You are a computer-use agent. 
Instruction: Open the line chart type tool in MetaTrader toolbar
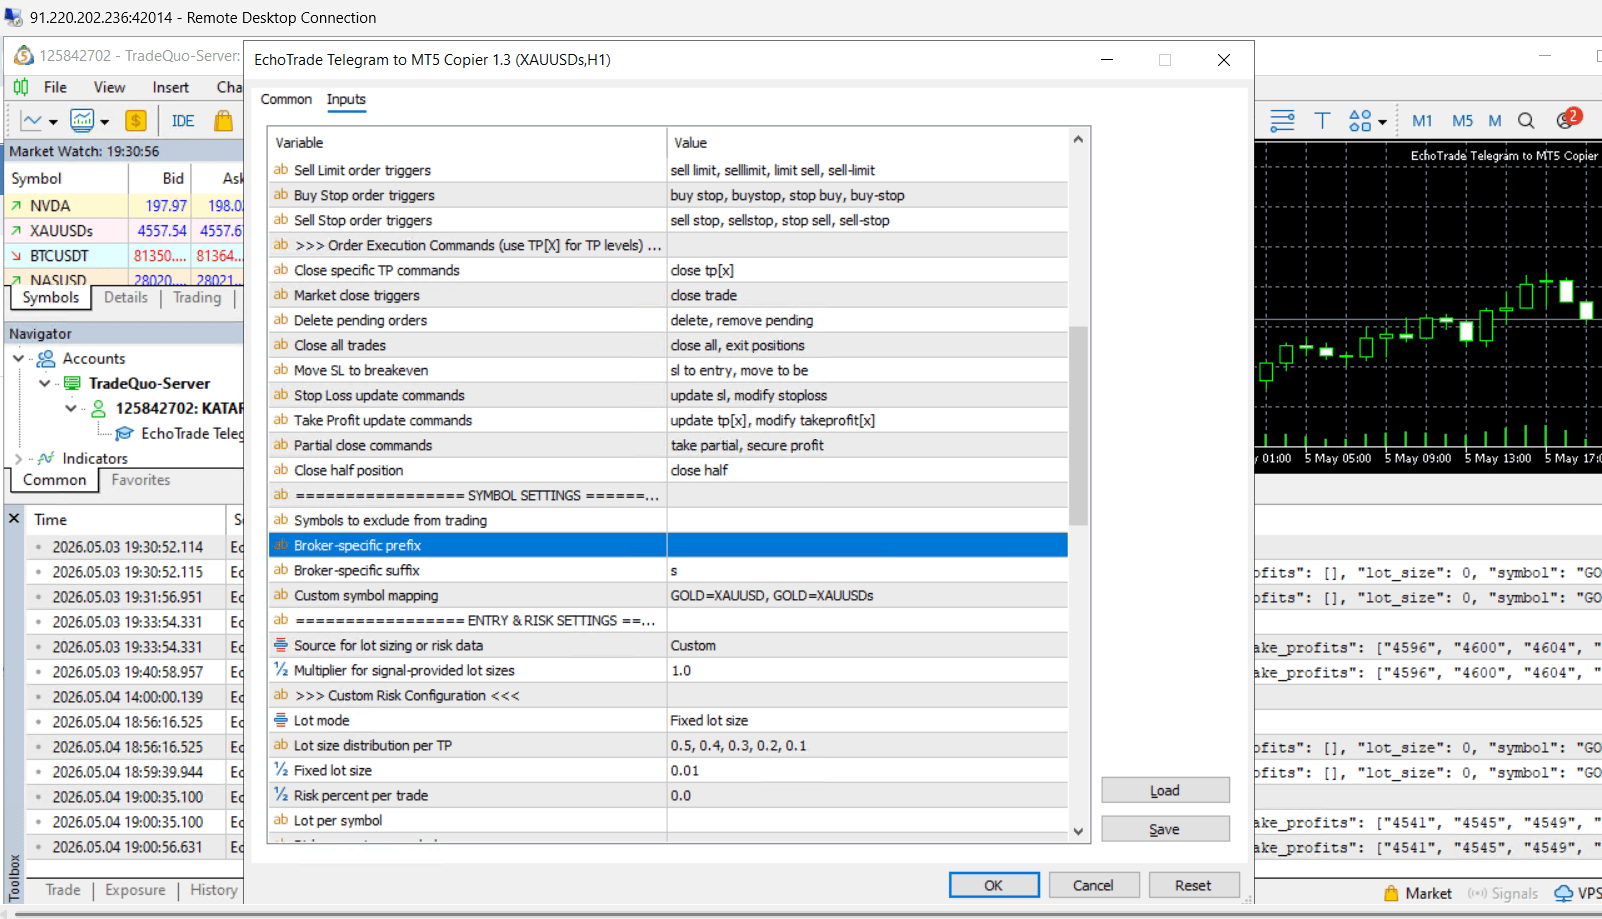(32, 121)
